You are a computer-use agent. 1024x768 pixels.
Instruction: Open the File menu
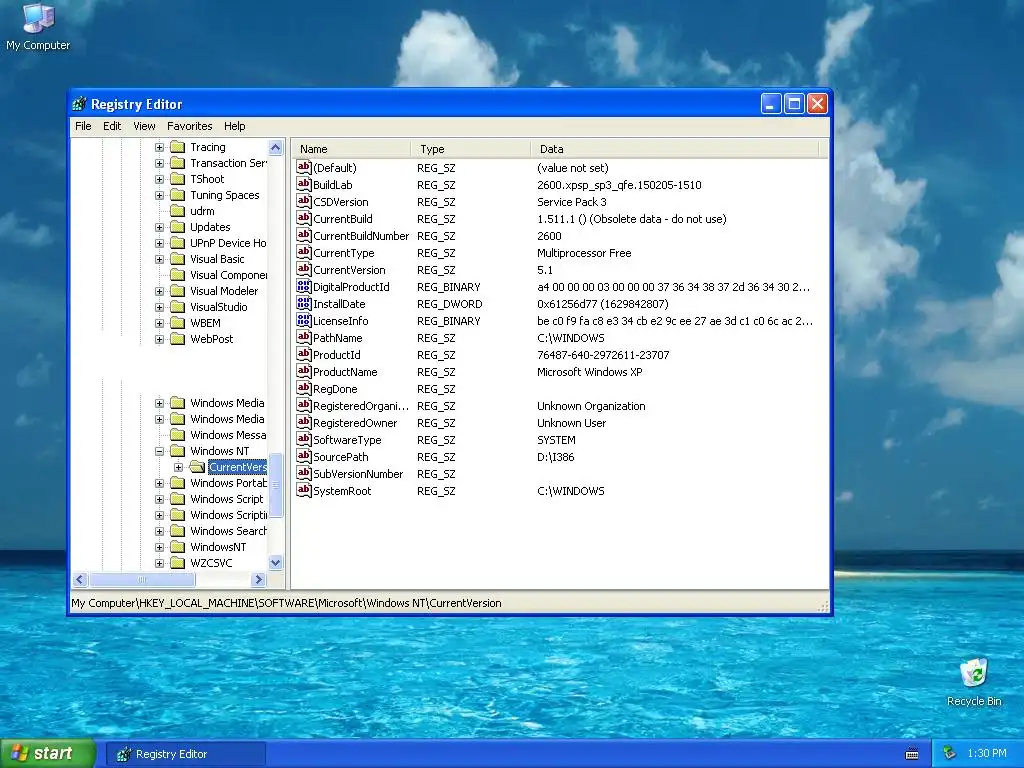tap(83, 126)
